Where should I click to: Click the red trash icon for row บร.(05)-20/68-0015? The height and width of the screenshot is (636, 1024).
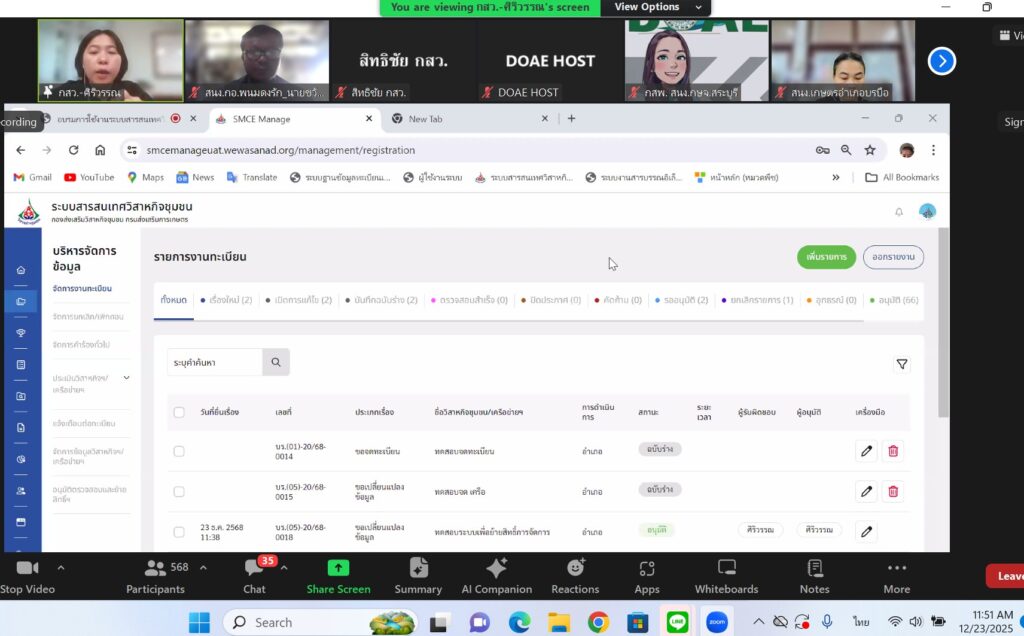[x=893, y=491]
